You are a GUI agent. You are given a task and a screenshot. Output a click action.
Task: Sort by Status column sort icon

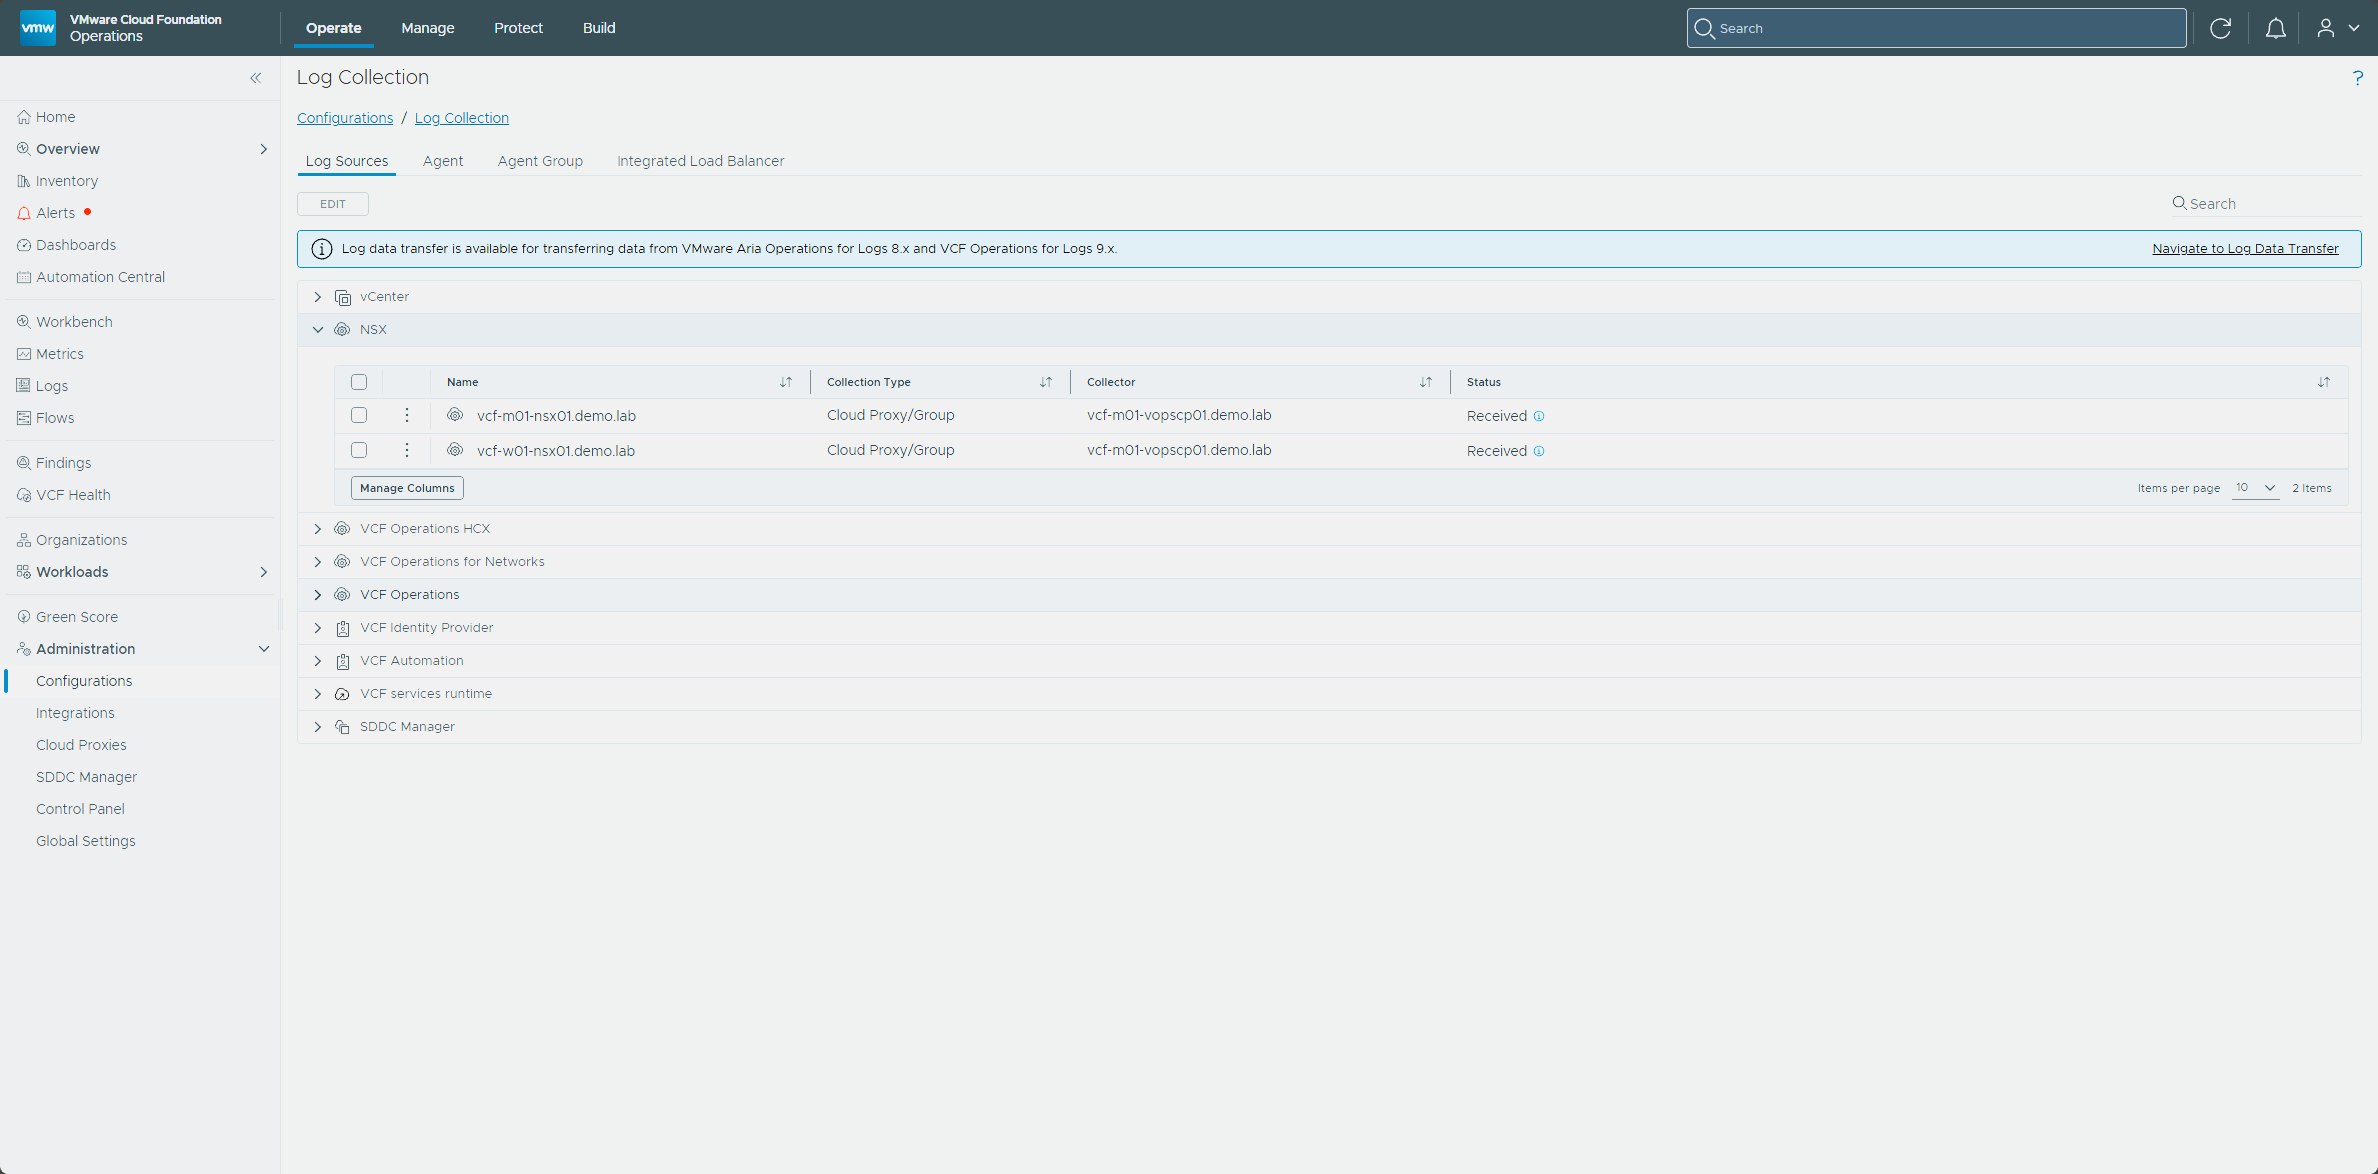coord(2324,382)
